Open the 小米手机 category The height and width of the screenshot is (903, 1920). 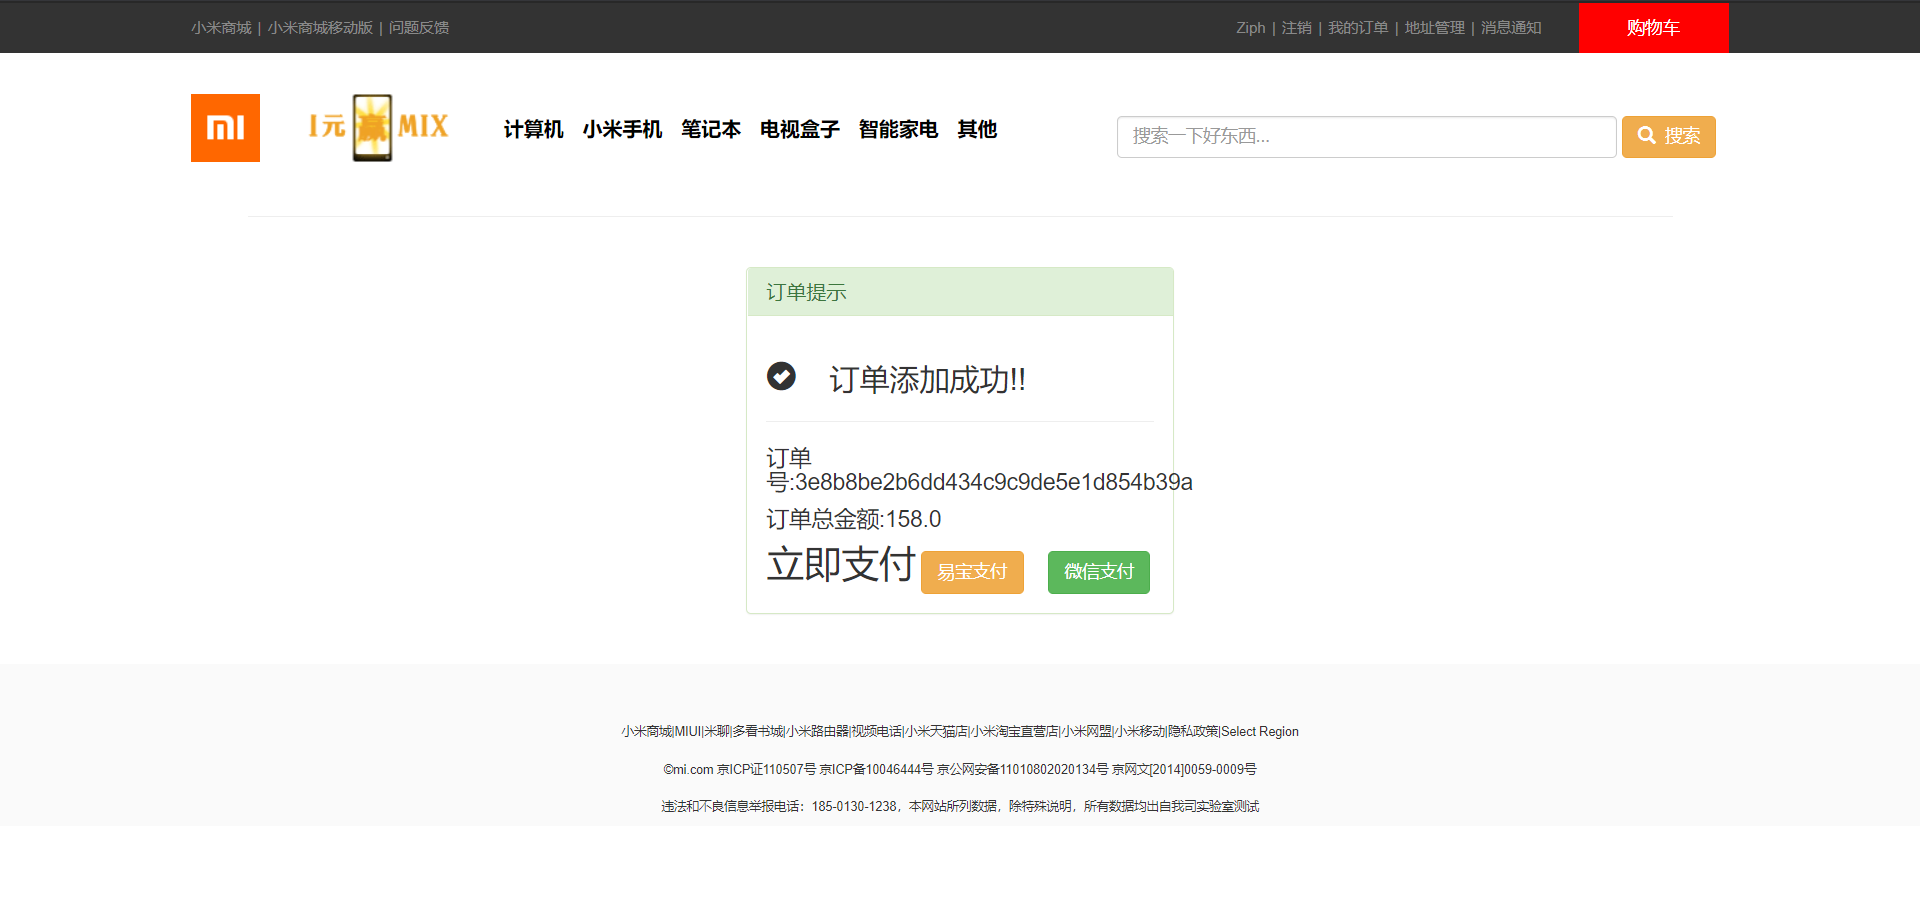[x=622, y=129]
